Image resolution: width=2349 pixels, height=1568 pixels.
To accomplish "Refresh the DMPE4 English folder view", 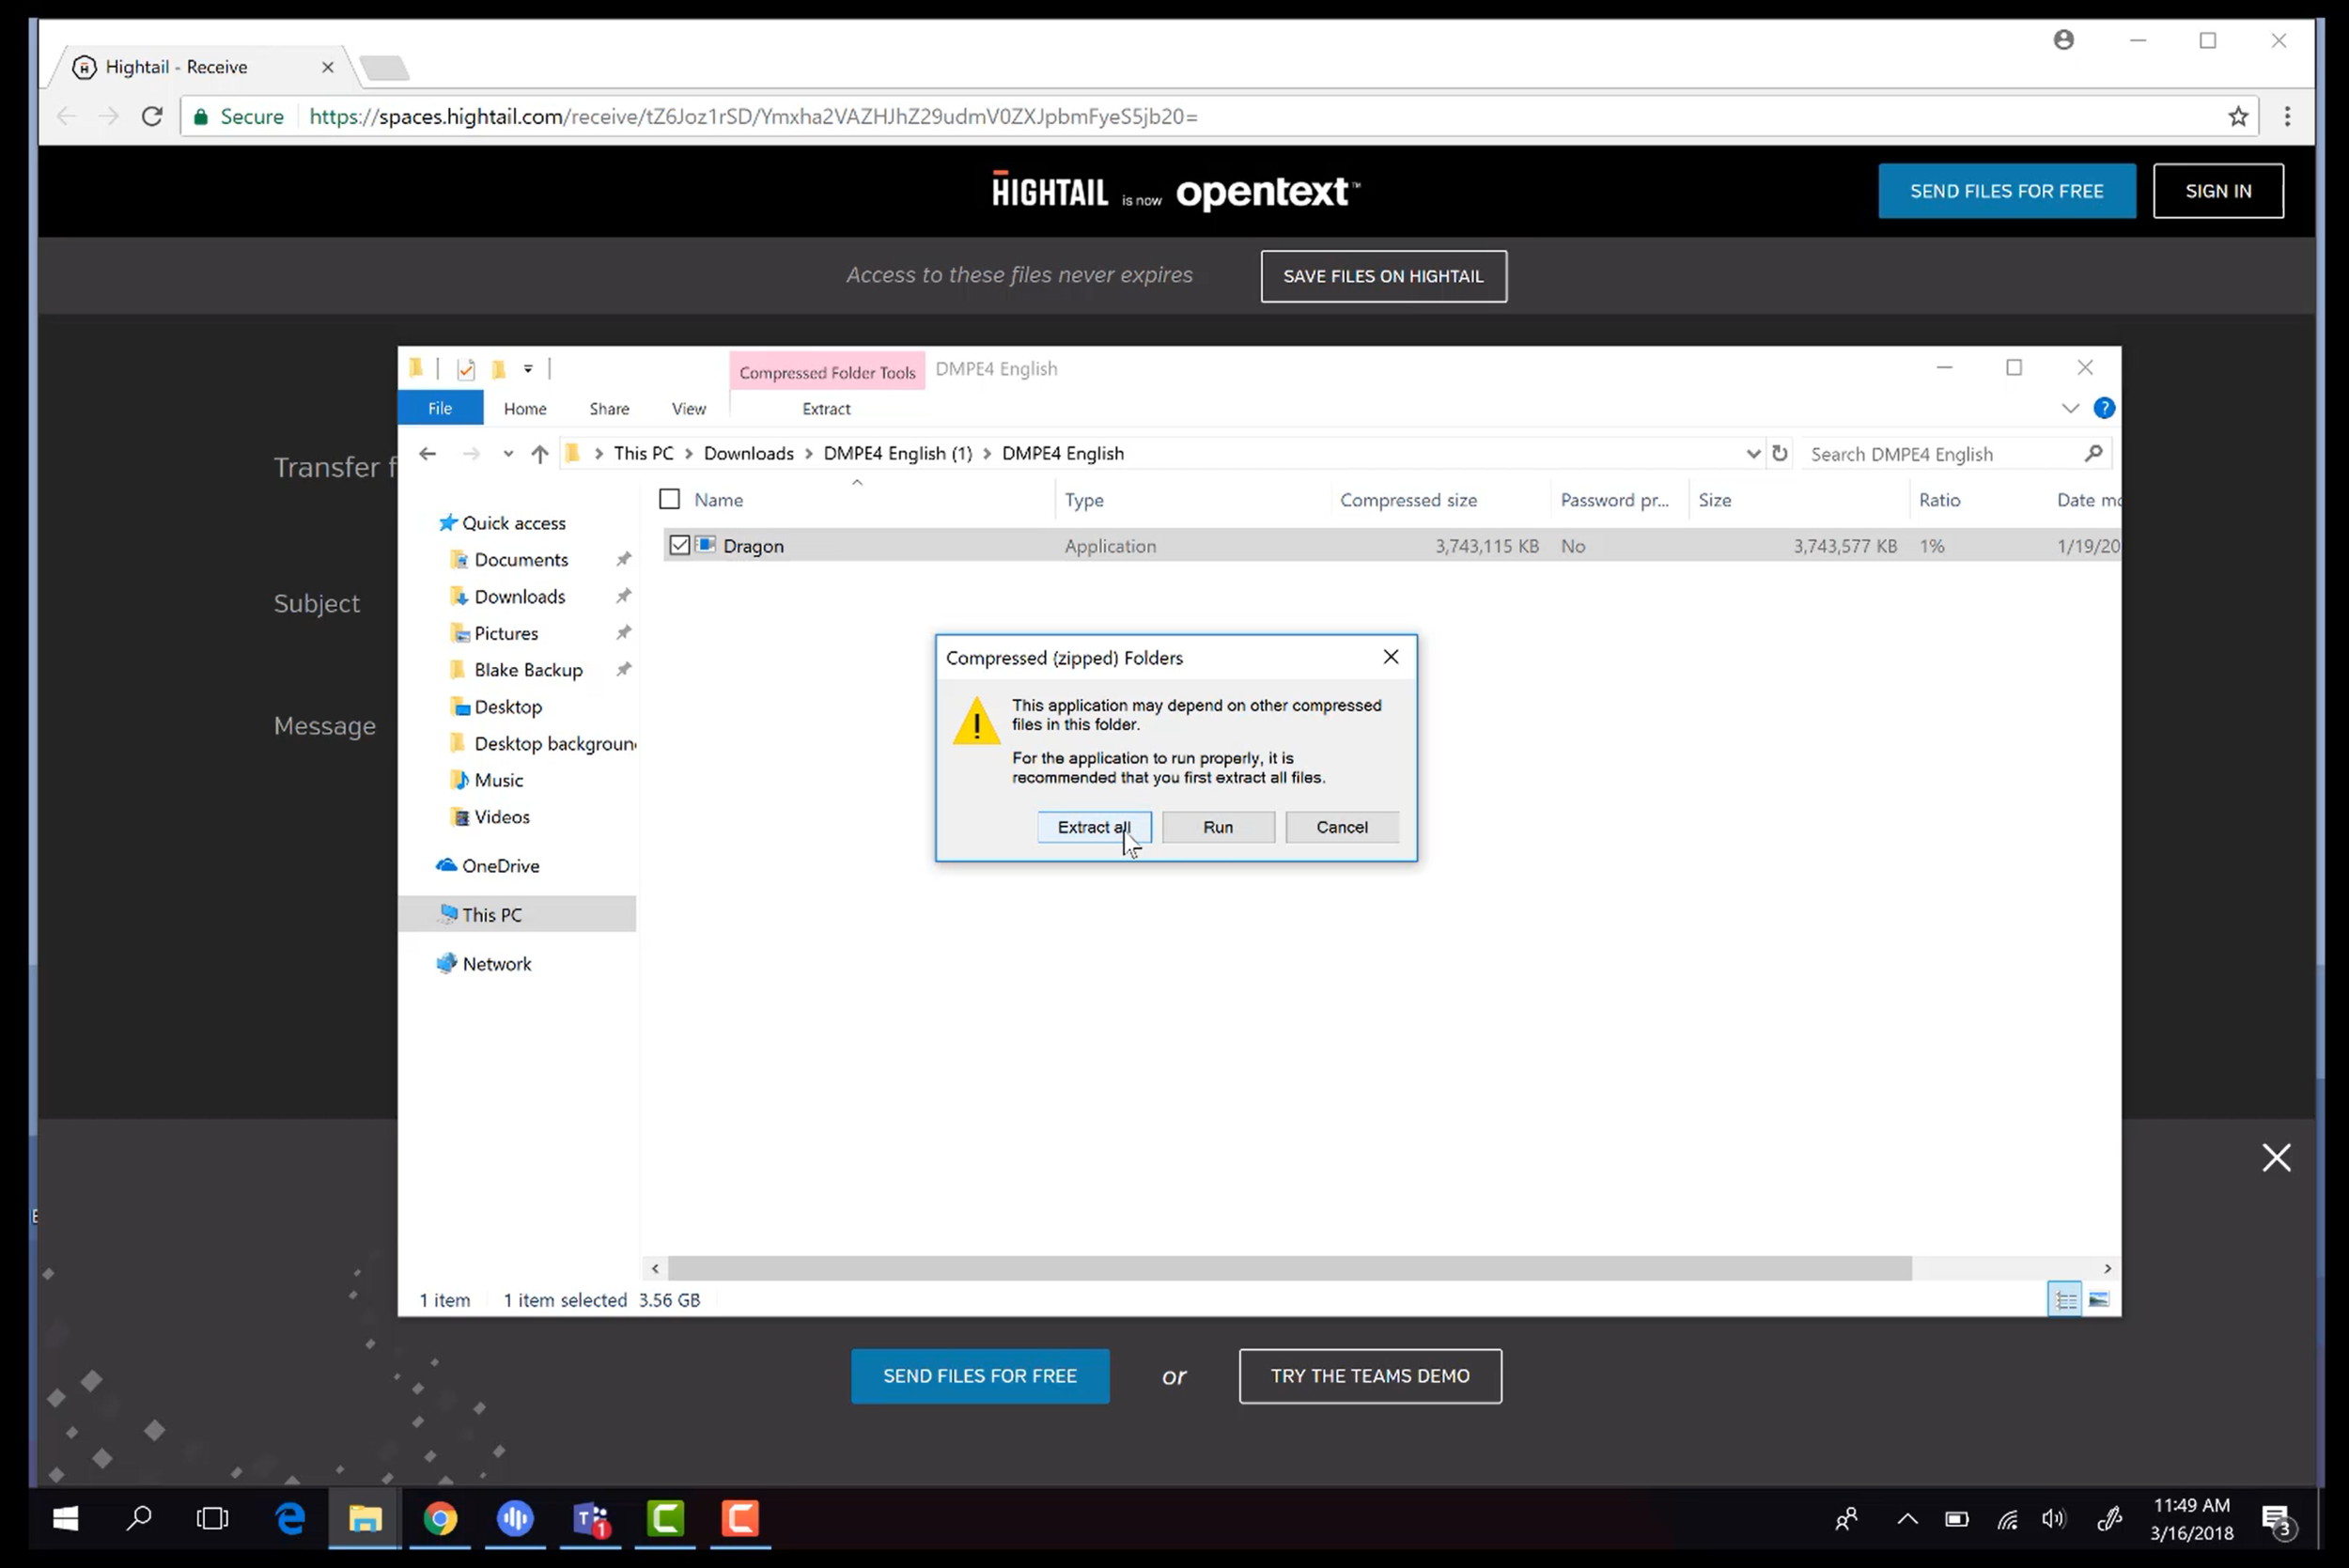I will pos(1780,453).
